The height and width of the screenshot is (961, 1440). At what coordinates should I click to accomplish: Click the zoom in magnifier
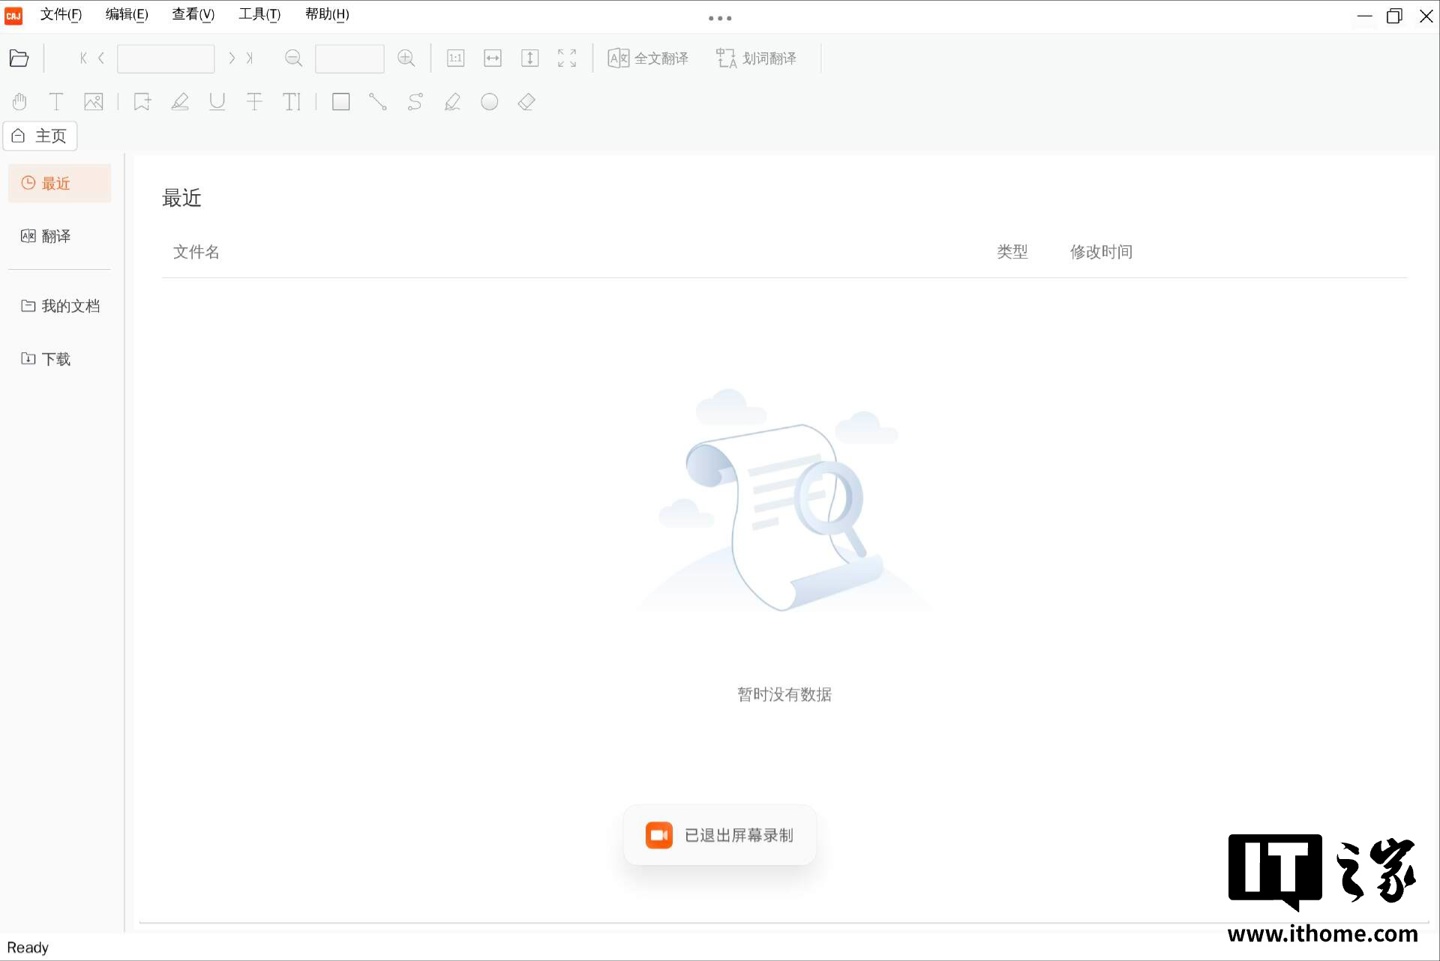click(406, 58)
